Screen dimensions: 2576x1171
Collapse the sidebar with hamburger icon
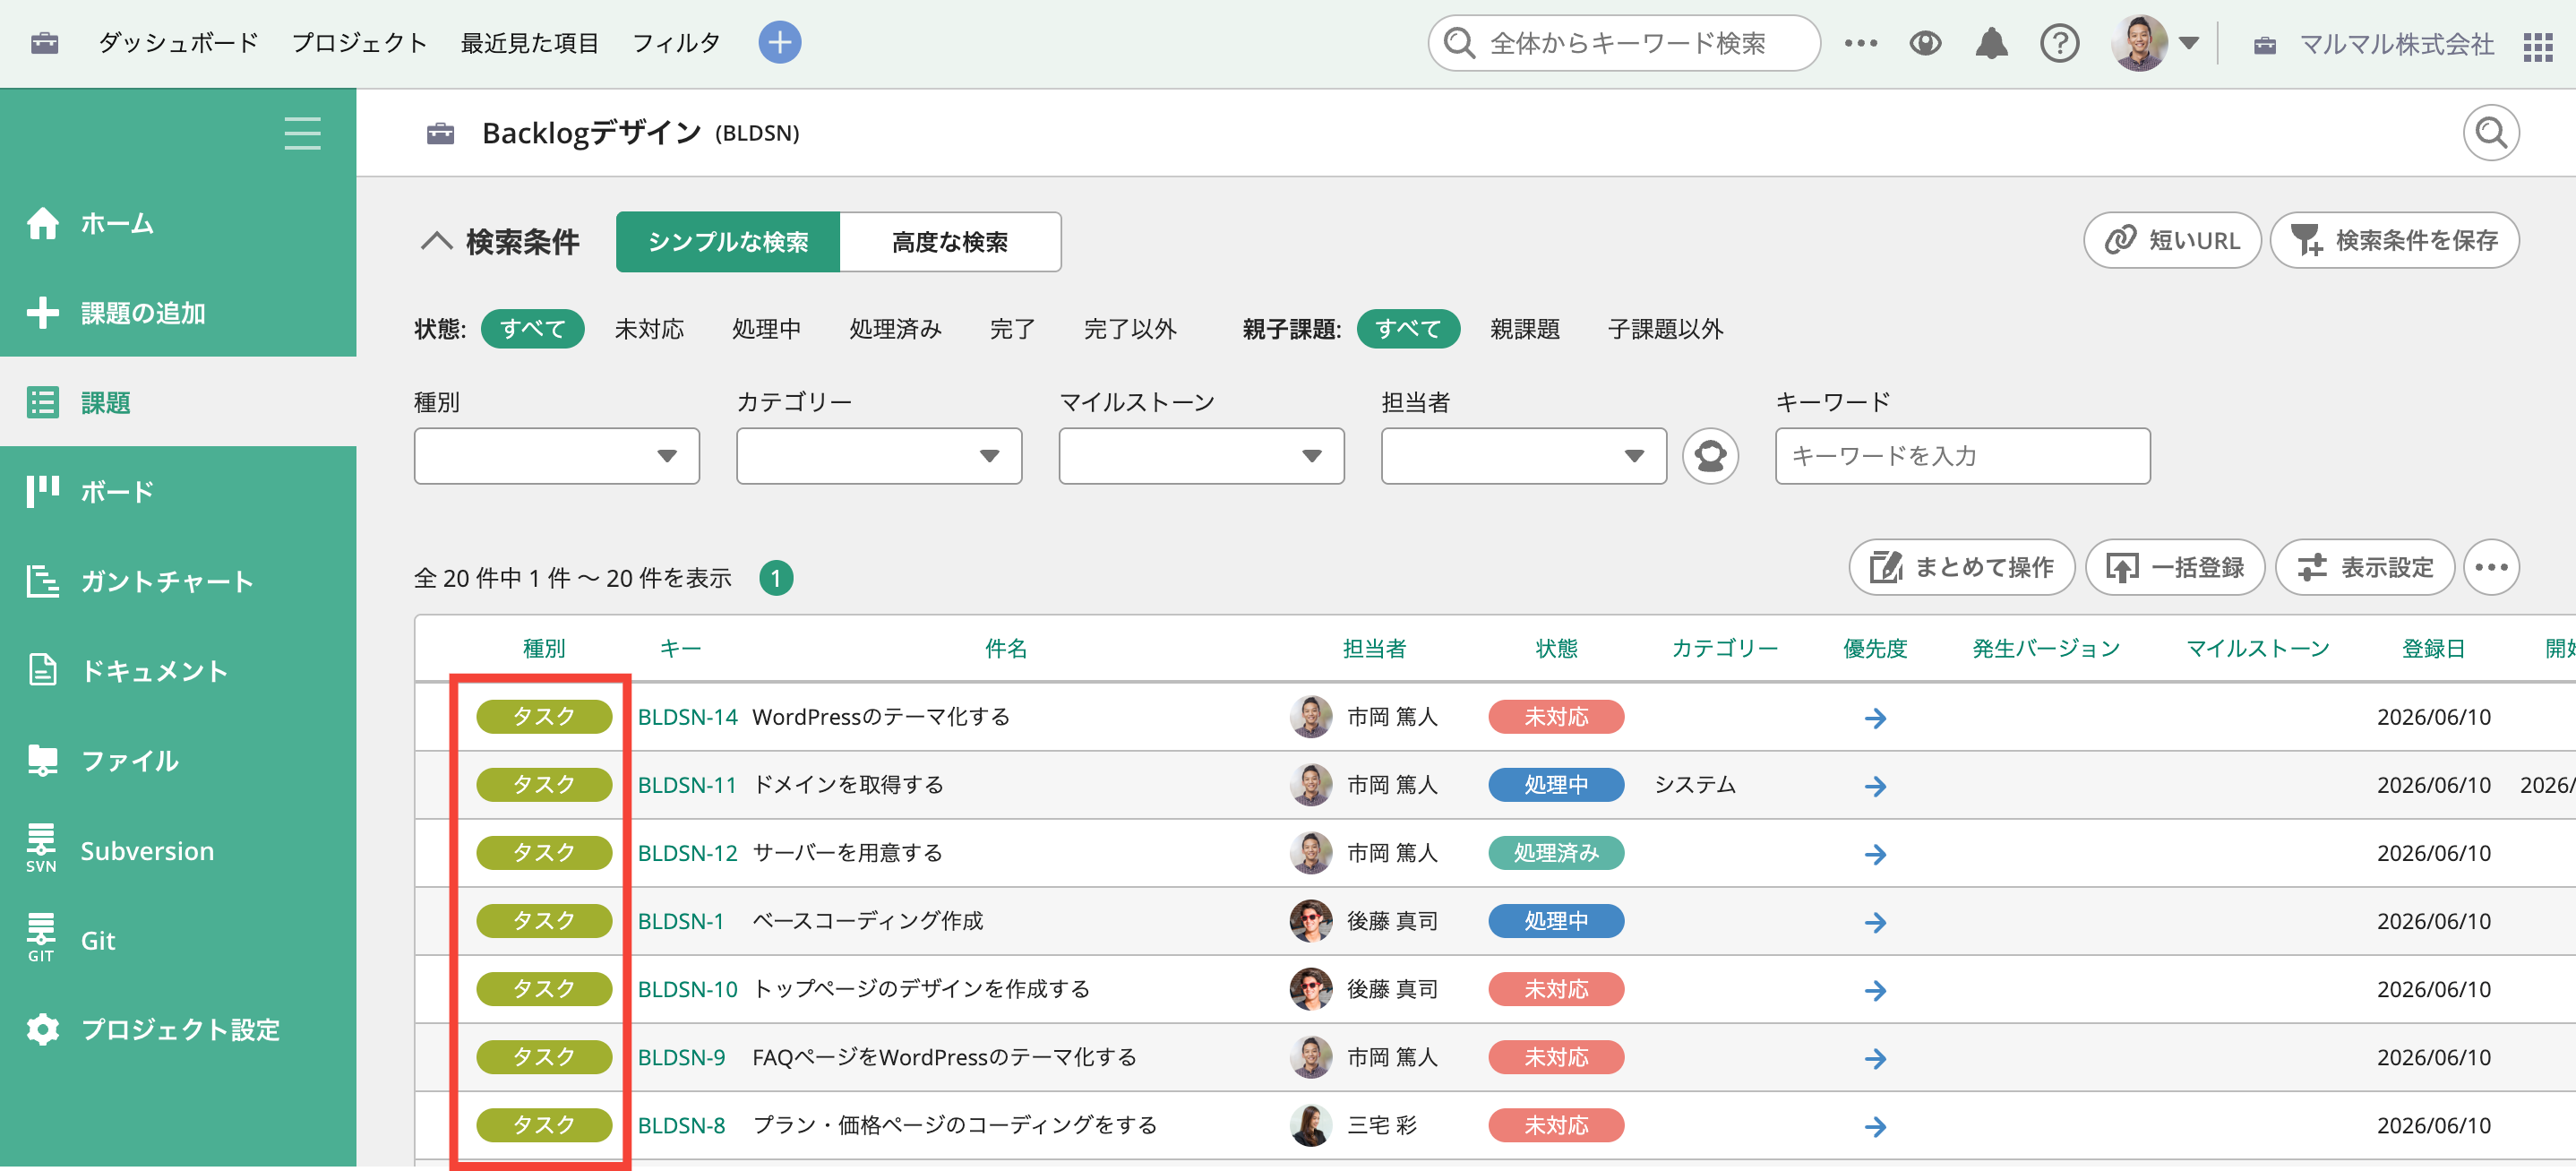coord(302,133)
